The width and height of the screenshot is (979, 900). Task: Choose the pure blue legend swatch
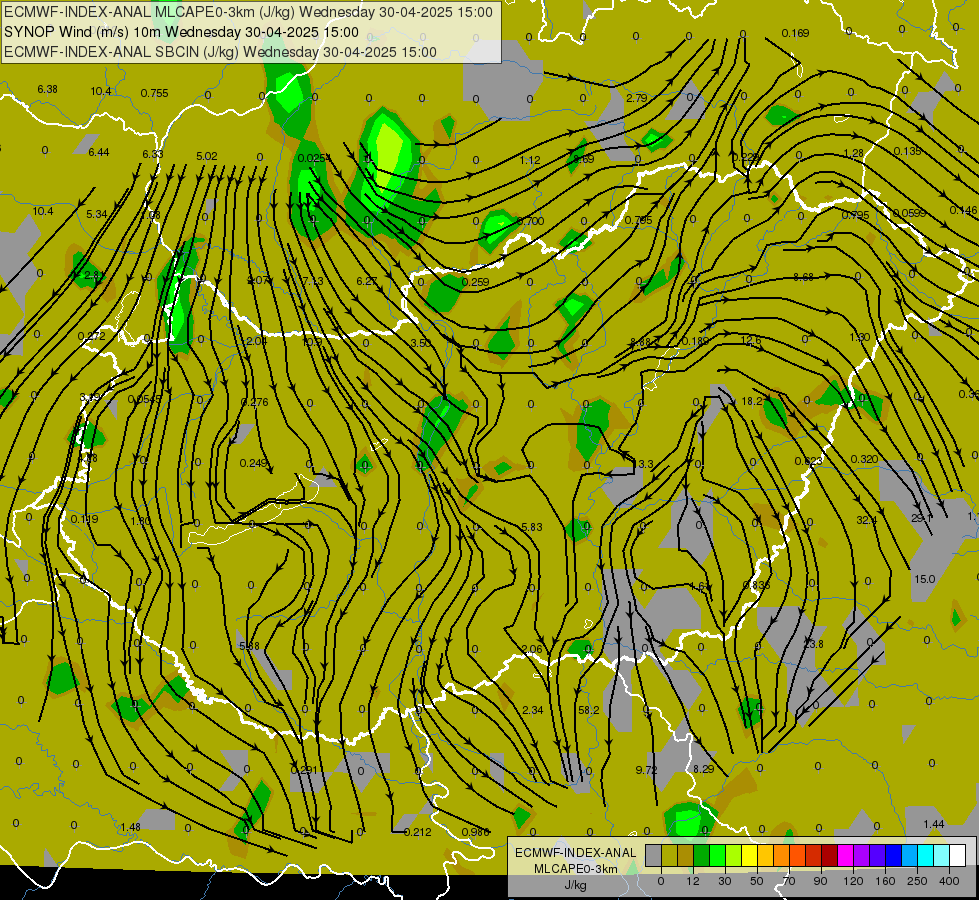coord(893,855)
